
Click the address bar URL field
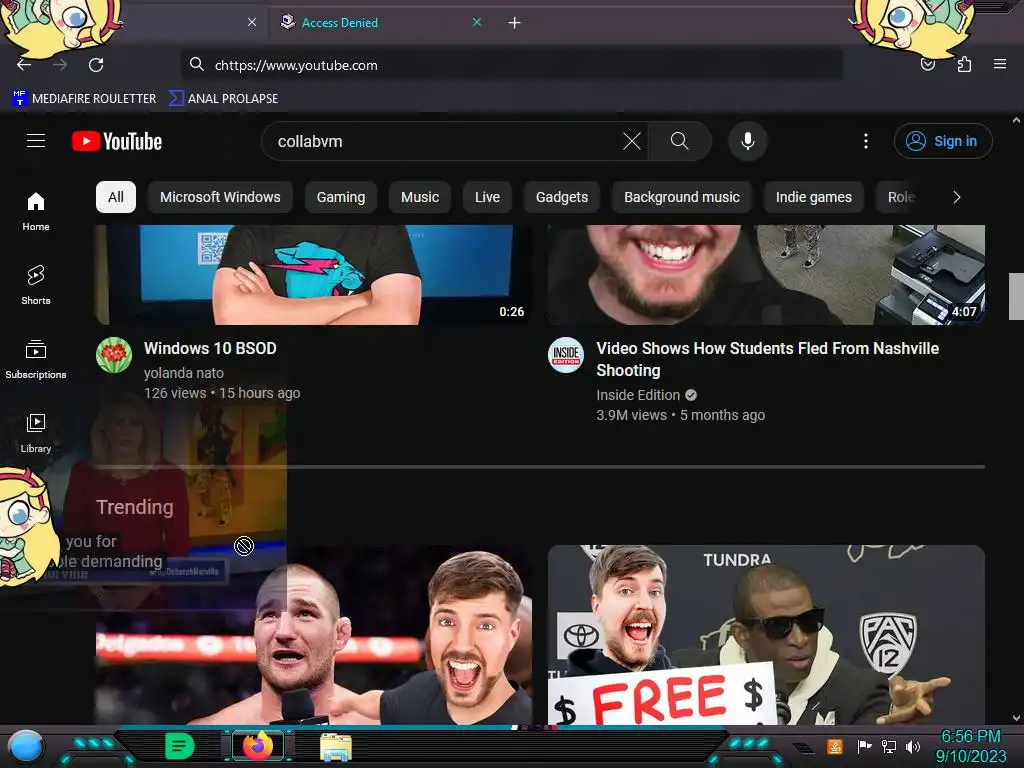tap(511, 65)
